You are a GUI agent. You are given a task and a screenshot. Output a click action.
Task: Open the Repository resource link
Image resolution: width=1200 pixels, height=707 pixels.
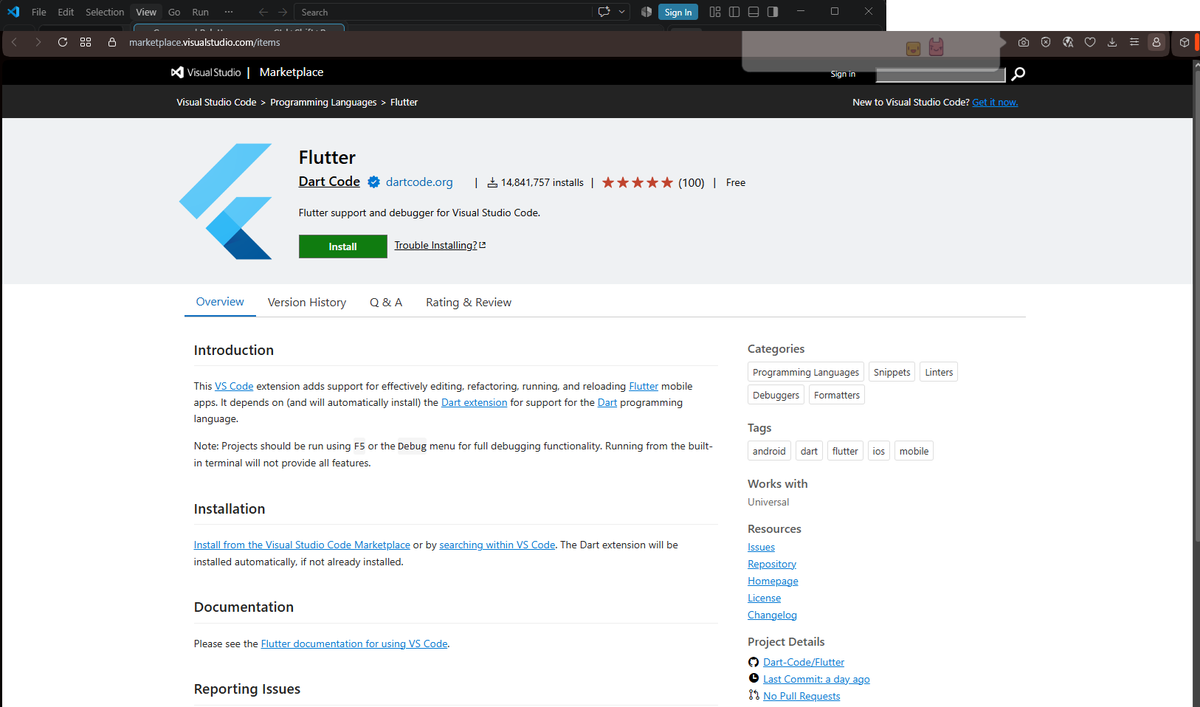tap(772, 564)
